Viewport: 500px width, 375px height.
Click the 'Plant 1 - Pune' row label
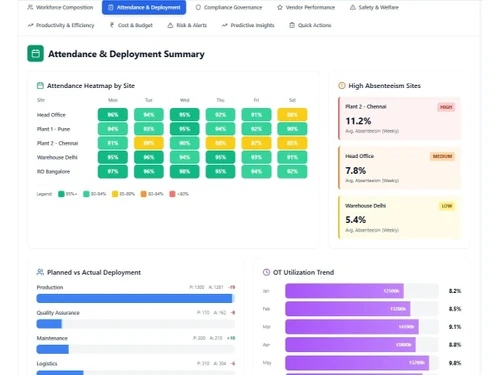(x=53, y=129)
